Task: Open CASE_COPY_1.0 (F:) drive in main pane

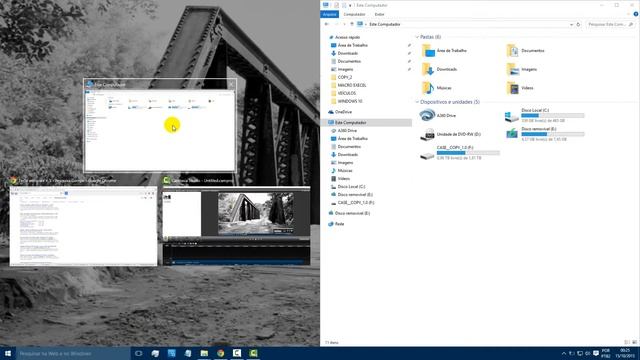Action: click(x=460, y=153)
